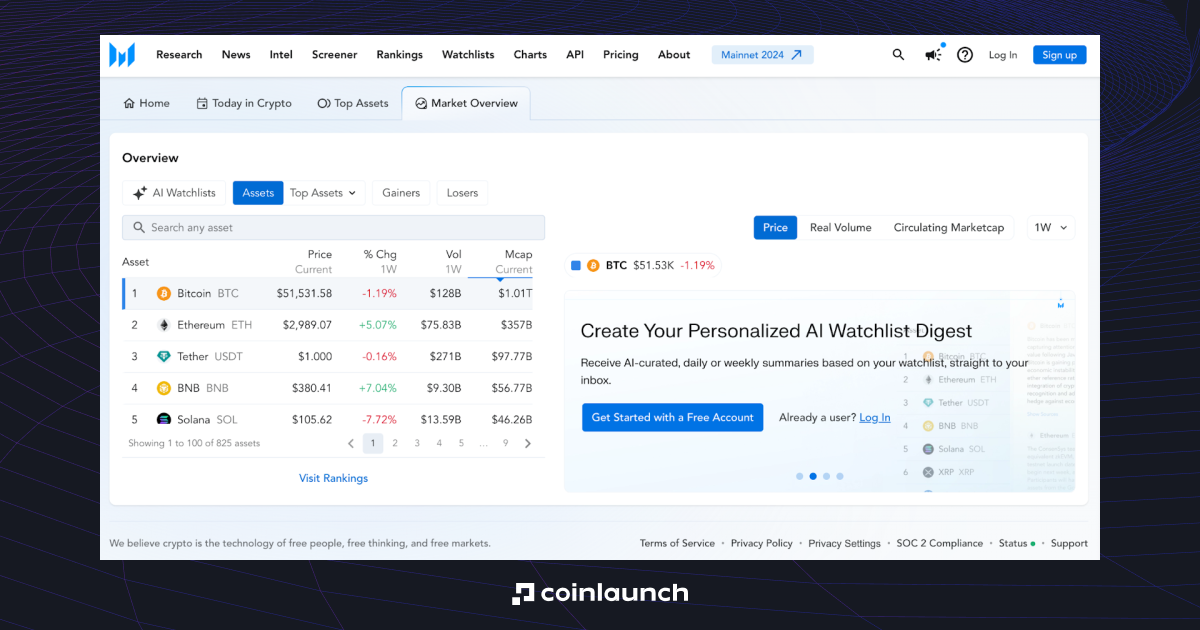1200x630 pixels.
Task: Go to the previous assets page
Action: (351, 443)
